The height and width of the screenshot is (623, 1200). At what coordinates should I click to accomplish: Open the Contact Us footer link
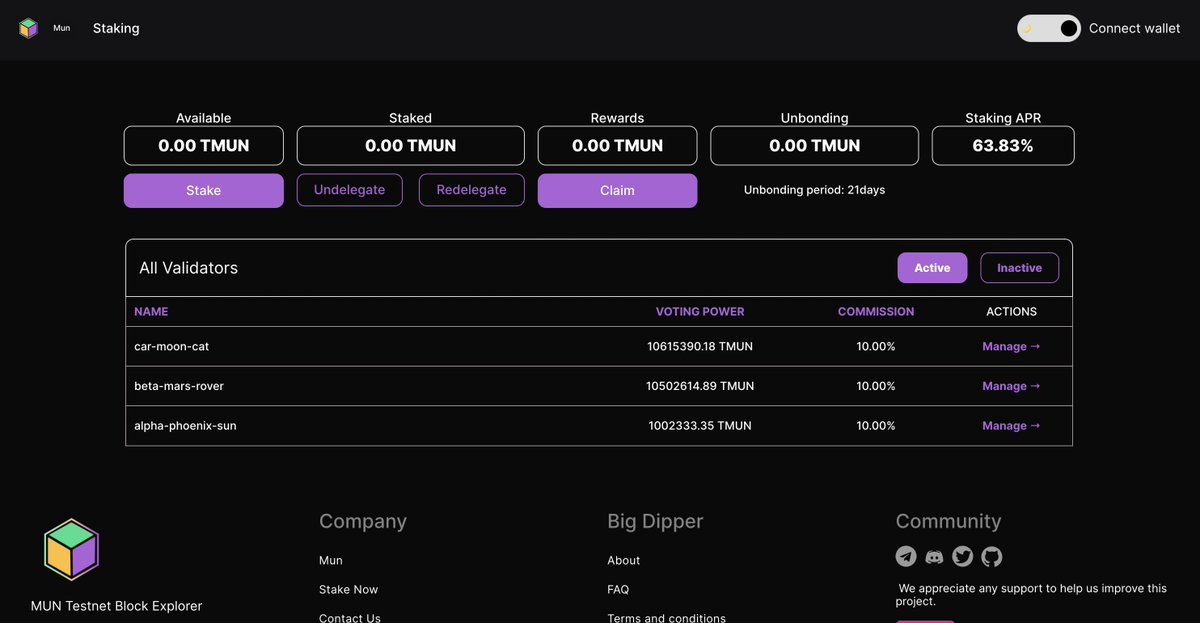point(350,618)
